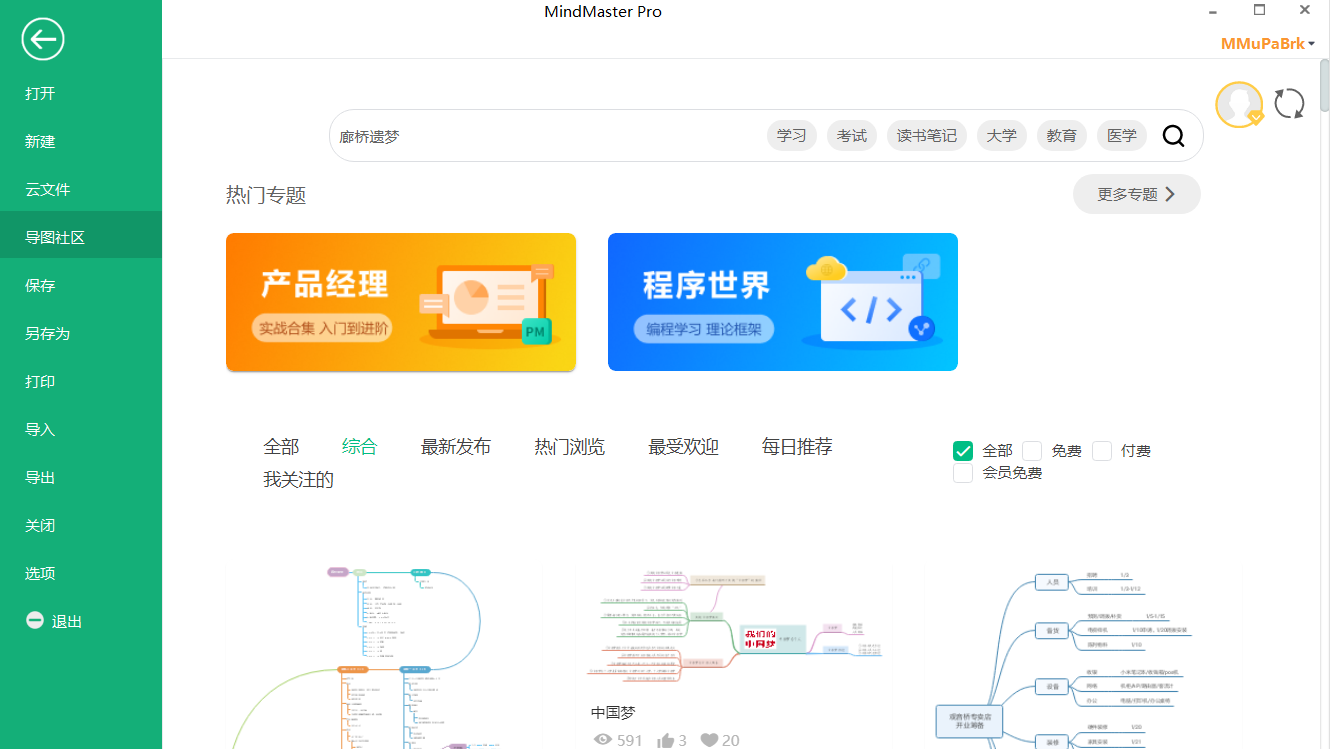This screenshot has height=749, width=1330.
Task: Tick the 付费 filter checkbox
Action: click(1102, 451)
